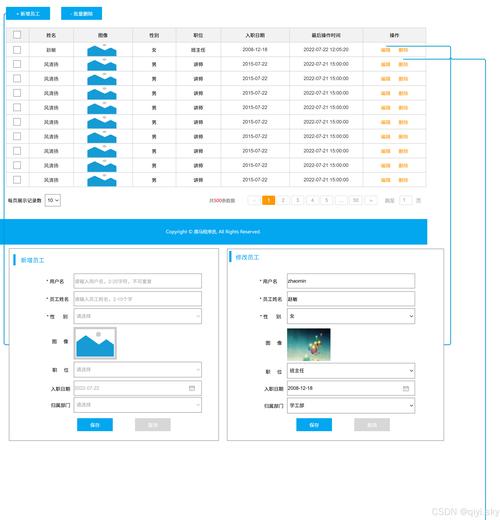Viewport: 500px width, 520px height.
Task: Click blue 保存 button in 修改员工 form
Action: click(314, 425)
